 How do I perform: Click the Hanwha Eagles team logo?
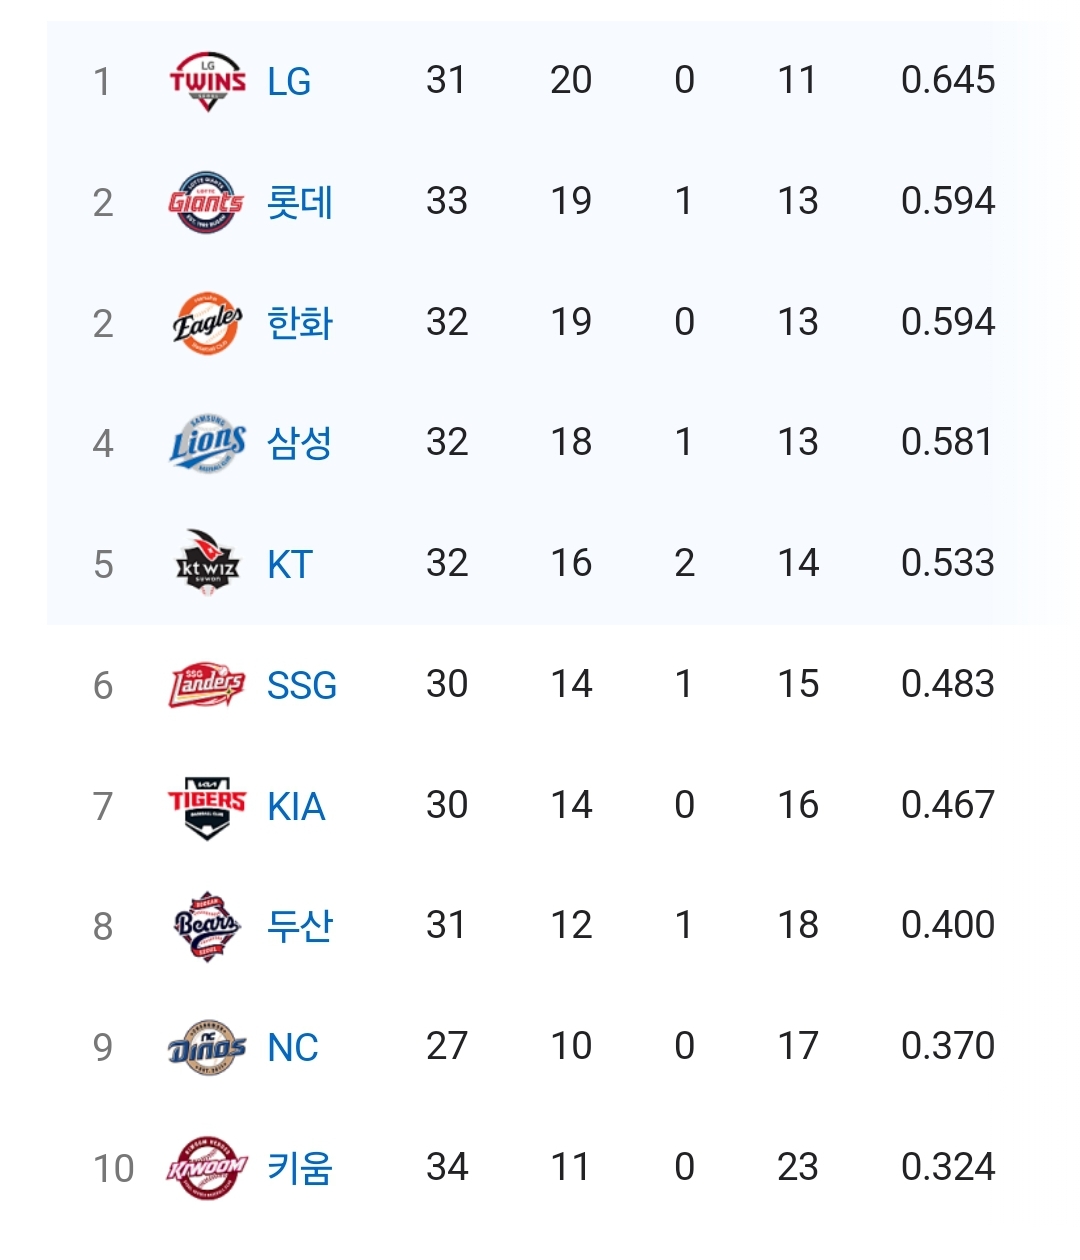click(x=207, y=323)
